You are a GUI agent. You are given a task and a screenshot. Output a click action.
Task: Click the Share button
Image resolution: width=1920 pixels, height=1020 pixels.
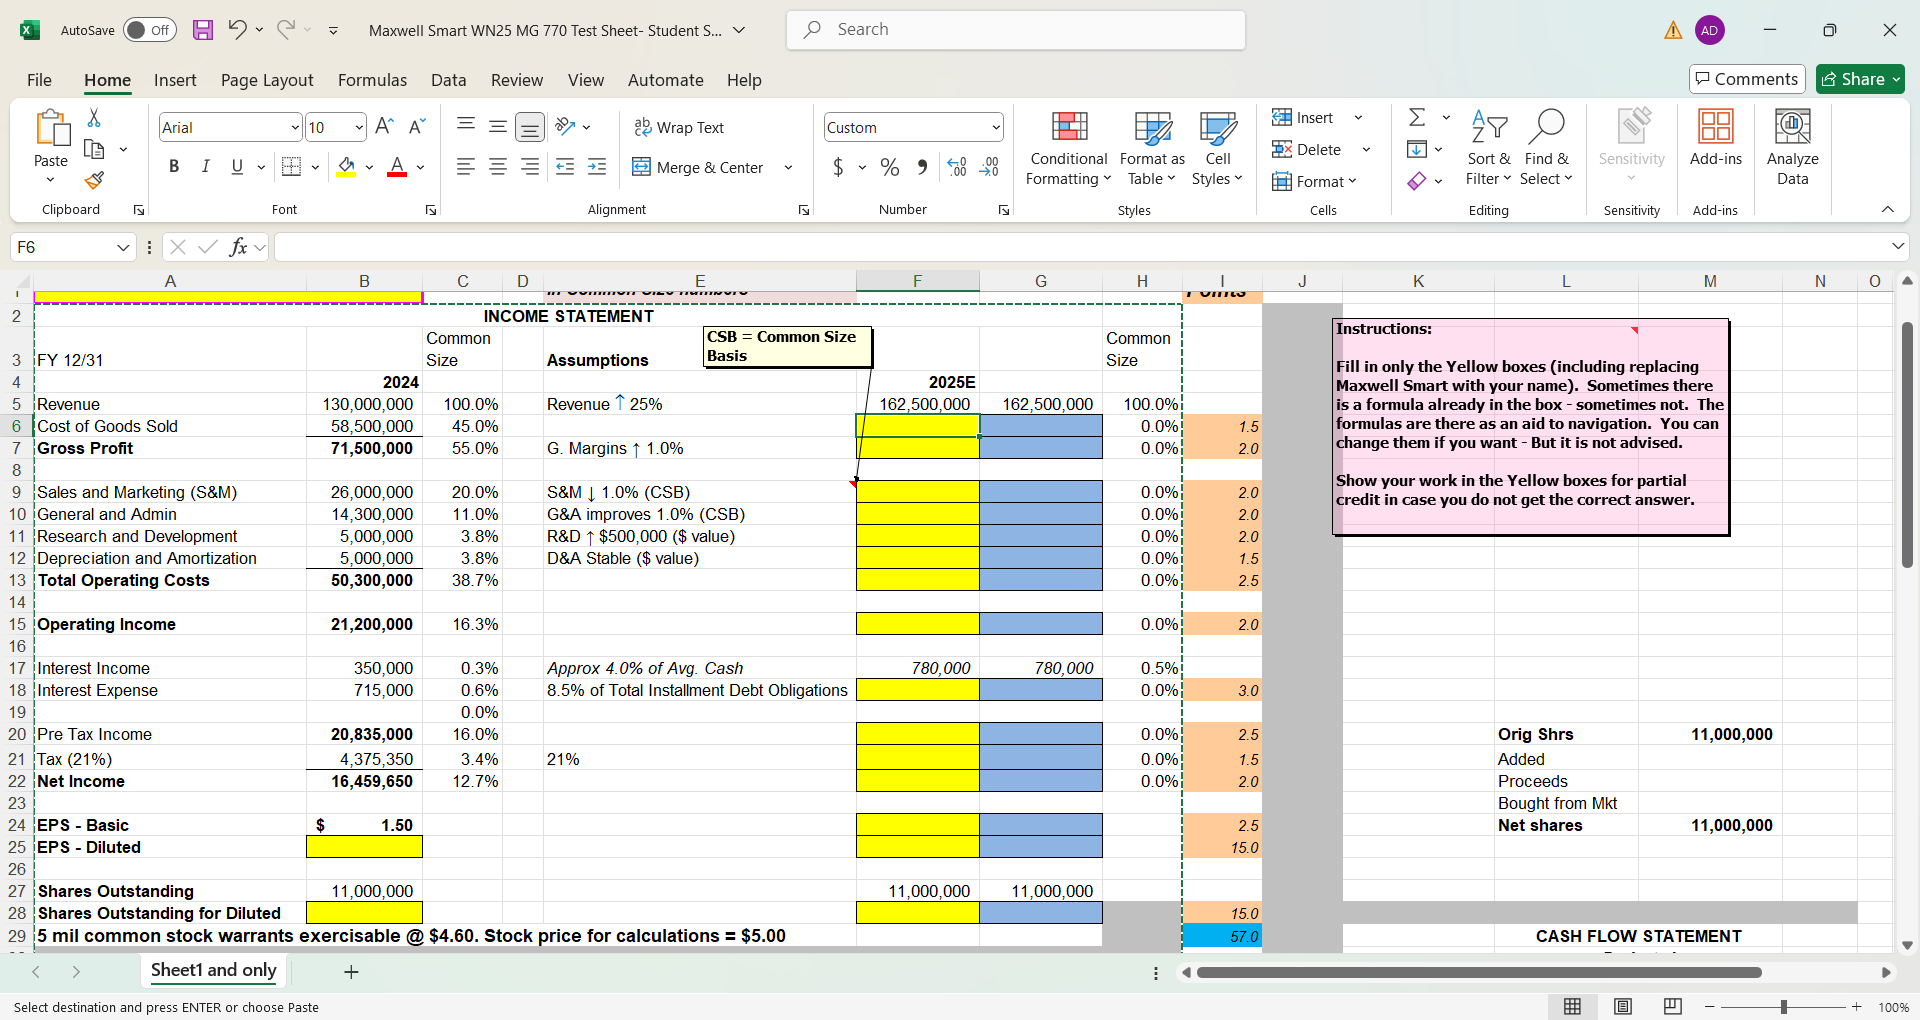(1853, 79)
